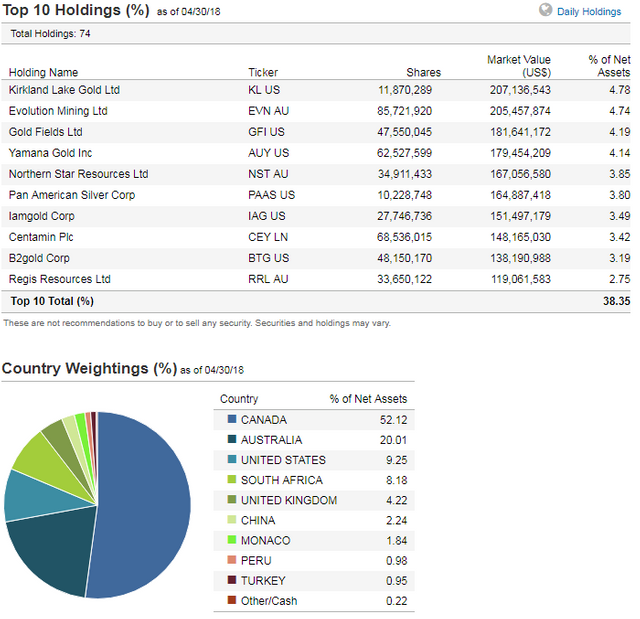Click market value 119,061,583
640x619 pixels.
pyautogui.click(x=520, y=280)
